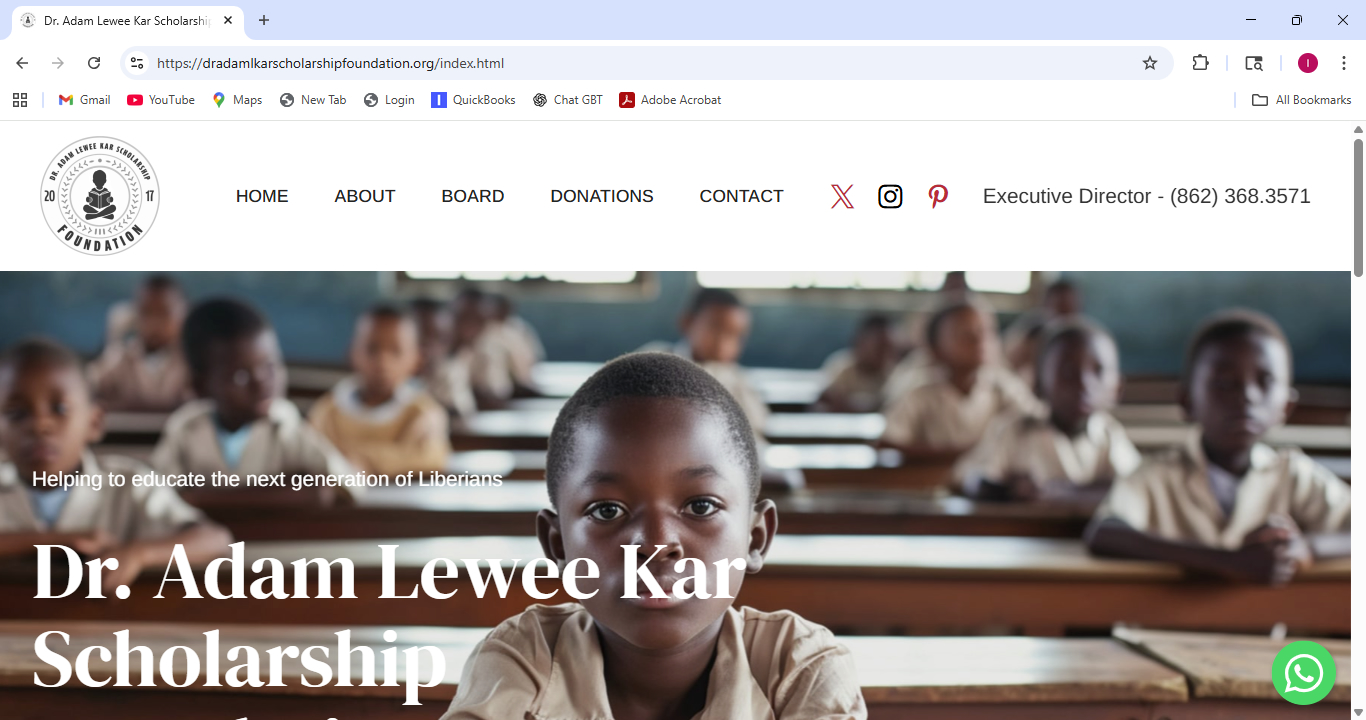Bookmark this page with the star icon
Image resolution: width=1366 pixels, height=720 pixels.
coord(1150,63)
